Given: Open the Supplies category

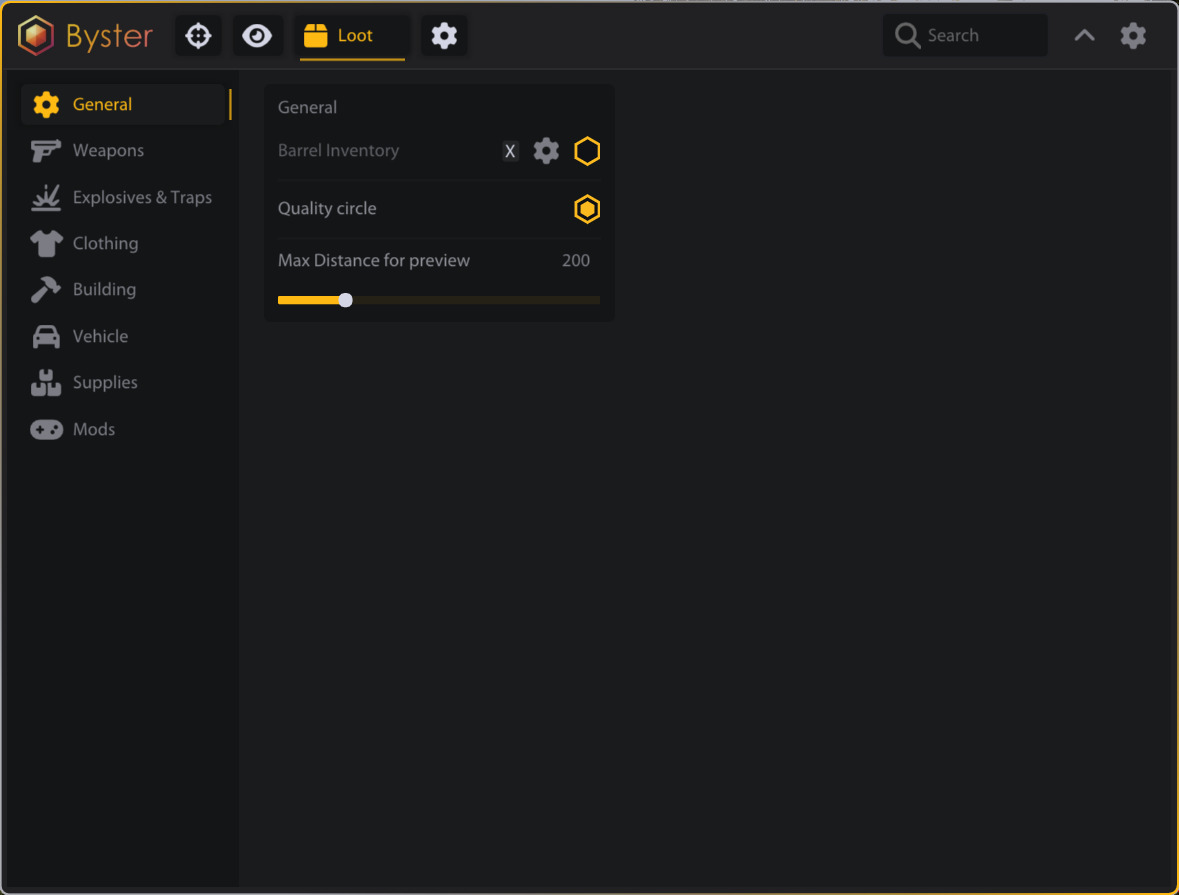Looking at the screenshot, I should click(105, 383).
